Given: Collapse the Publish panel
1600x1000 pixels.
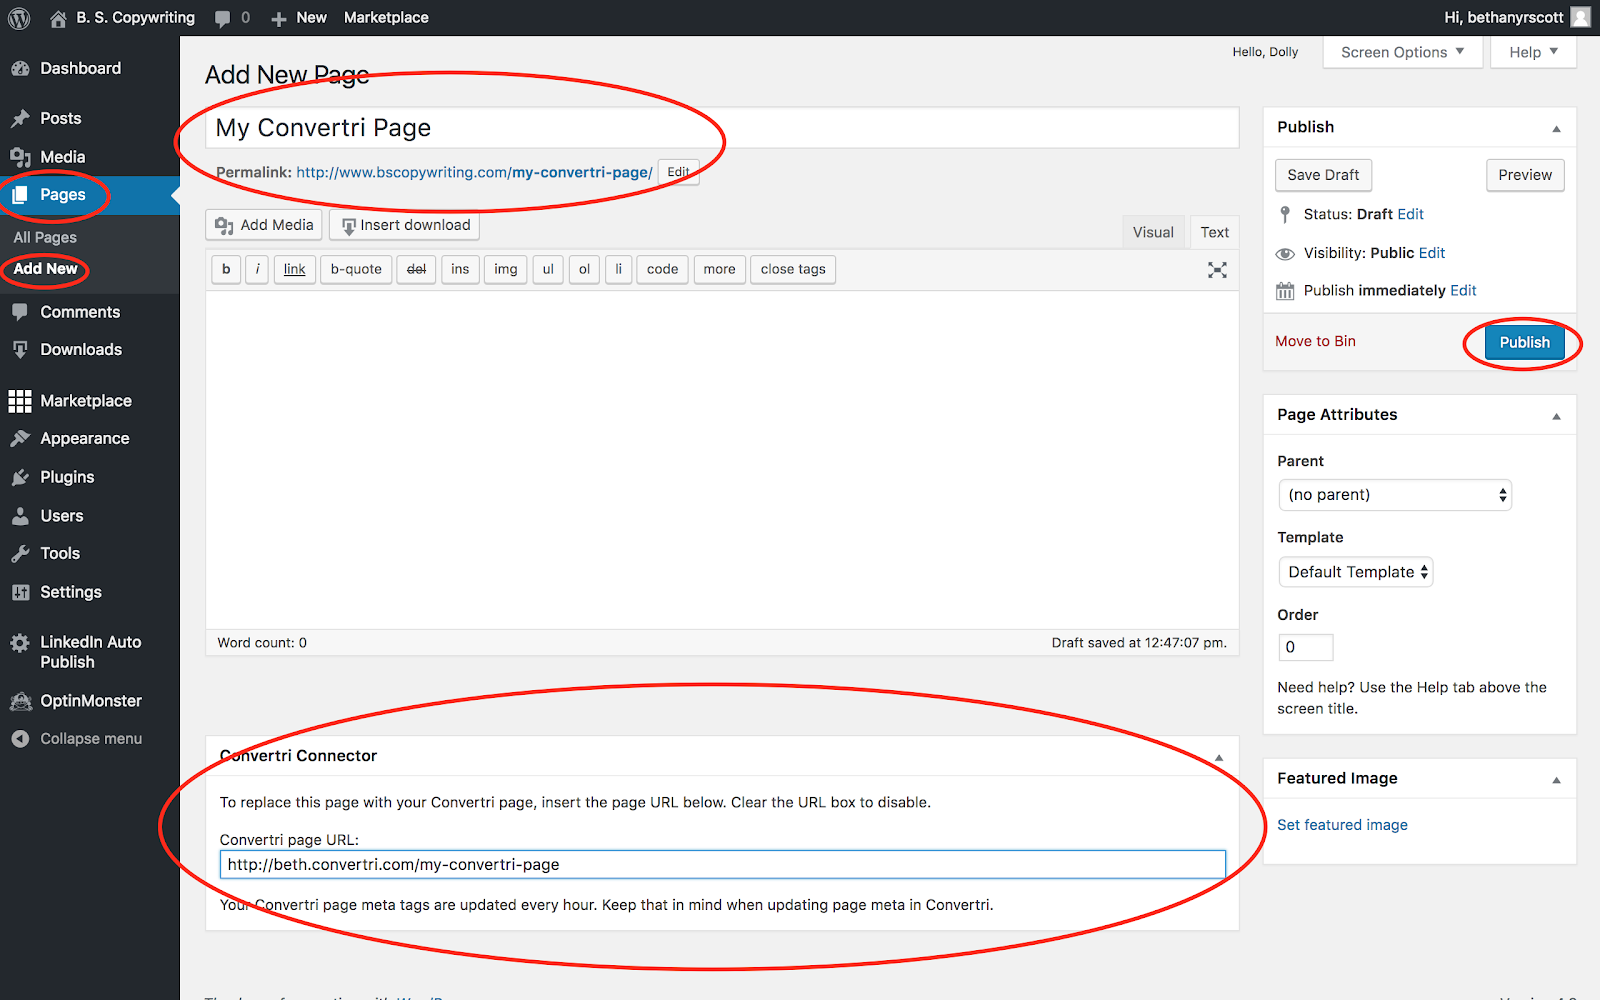Looking at the screenshot, I should 1556,128.
